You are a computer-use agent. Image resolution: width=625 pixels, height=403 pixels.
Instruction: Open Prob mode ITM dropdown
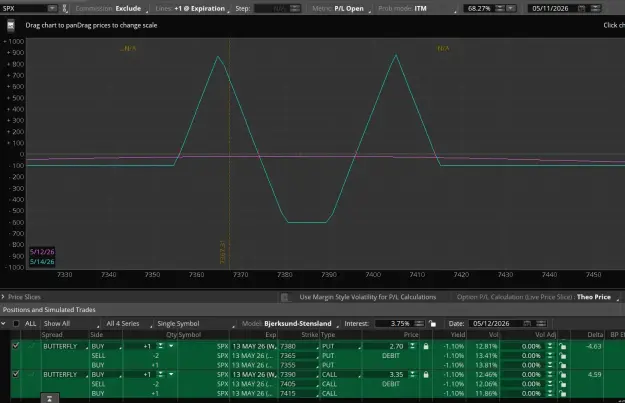(x=417, y=8)
